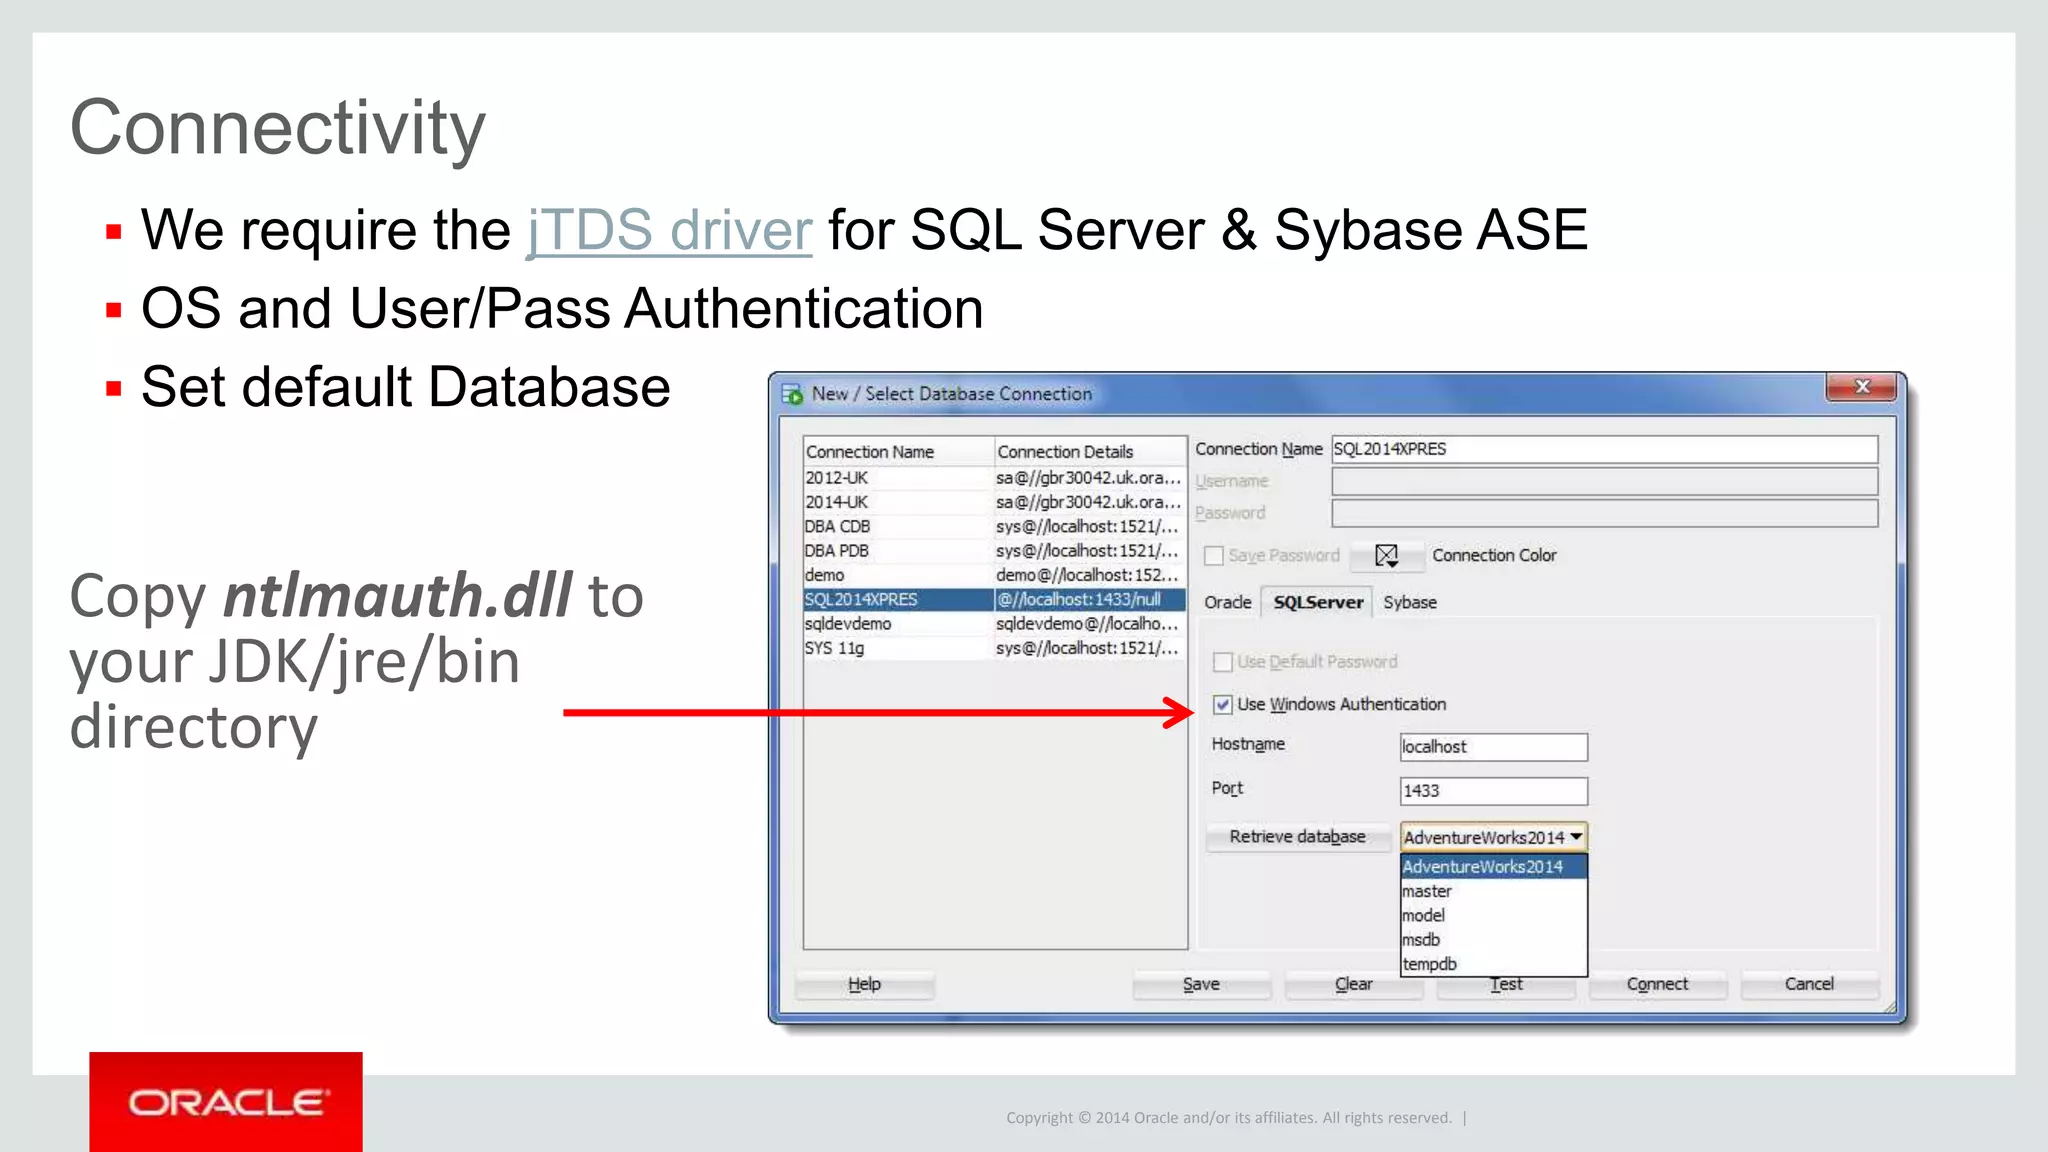The image size is (2048, 1152).
Task: Choose master from database list
Action: [x=1494, y=891]
